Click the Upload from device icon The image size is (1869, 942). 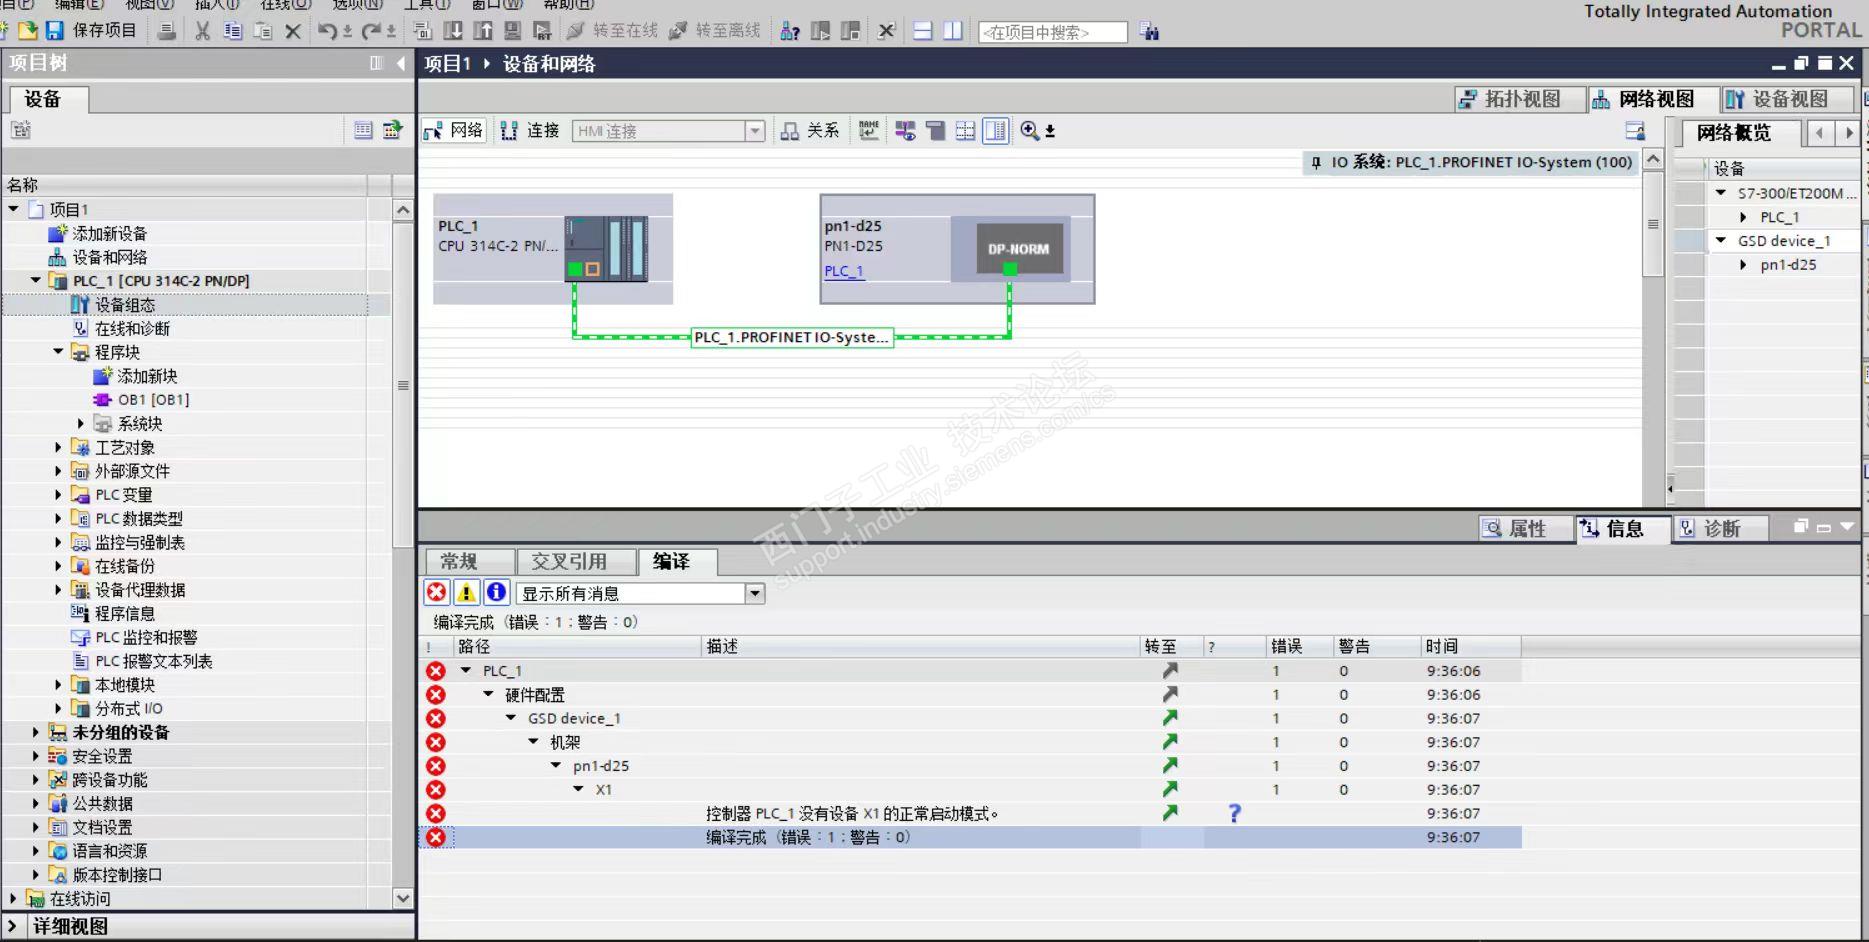(x=483, y=31)
